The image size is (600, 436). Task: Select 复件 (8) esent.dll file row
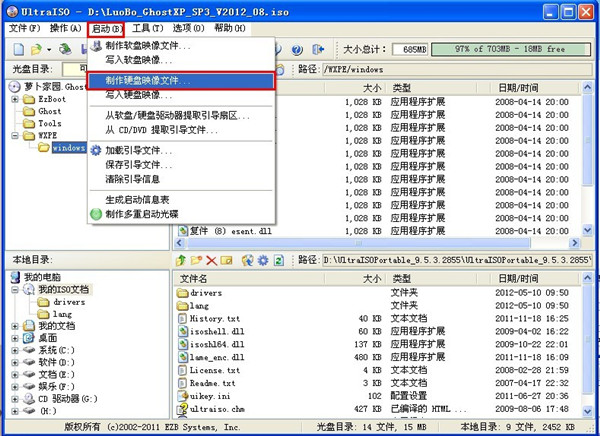pyautogui.click(x=377, y=231)
